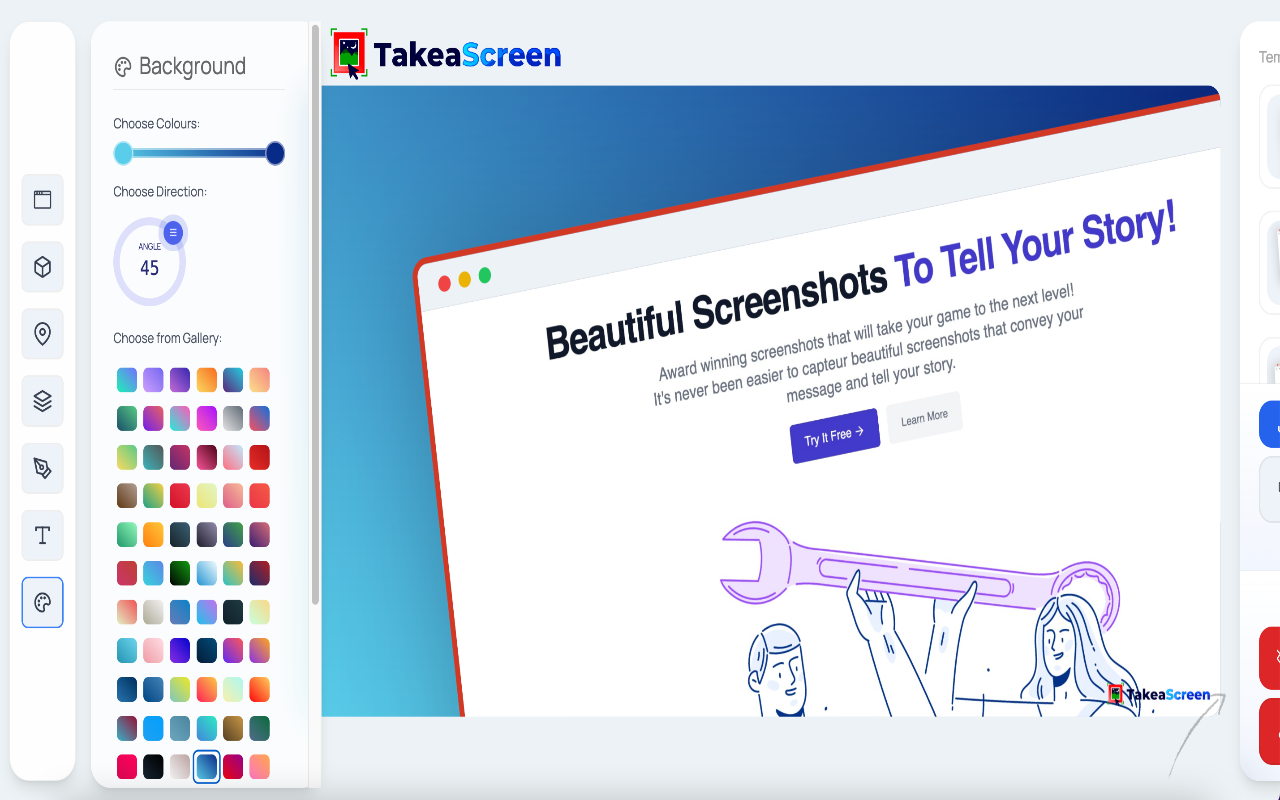Select the Text (T) tool icon

(42, 535)
